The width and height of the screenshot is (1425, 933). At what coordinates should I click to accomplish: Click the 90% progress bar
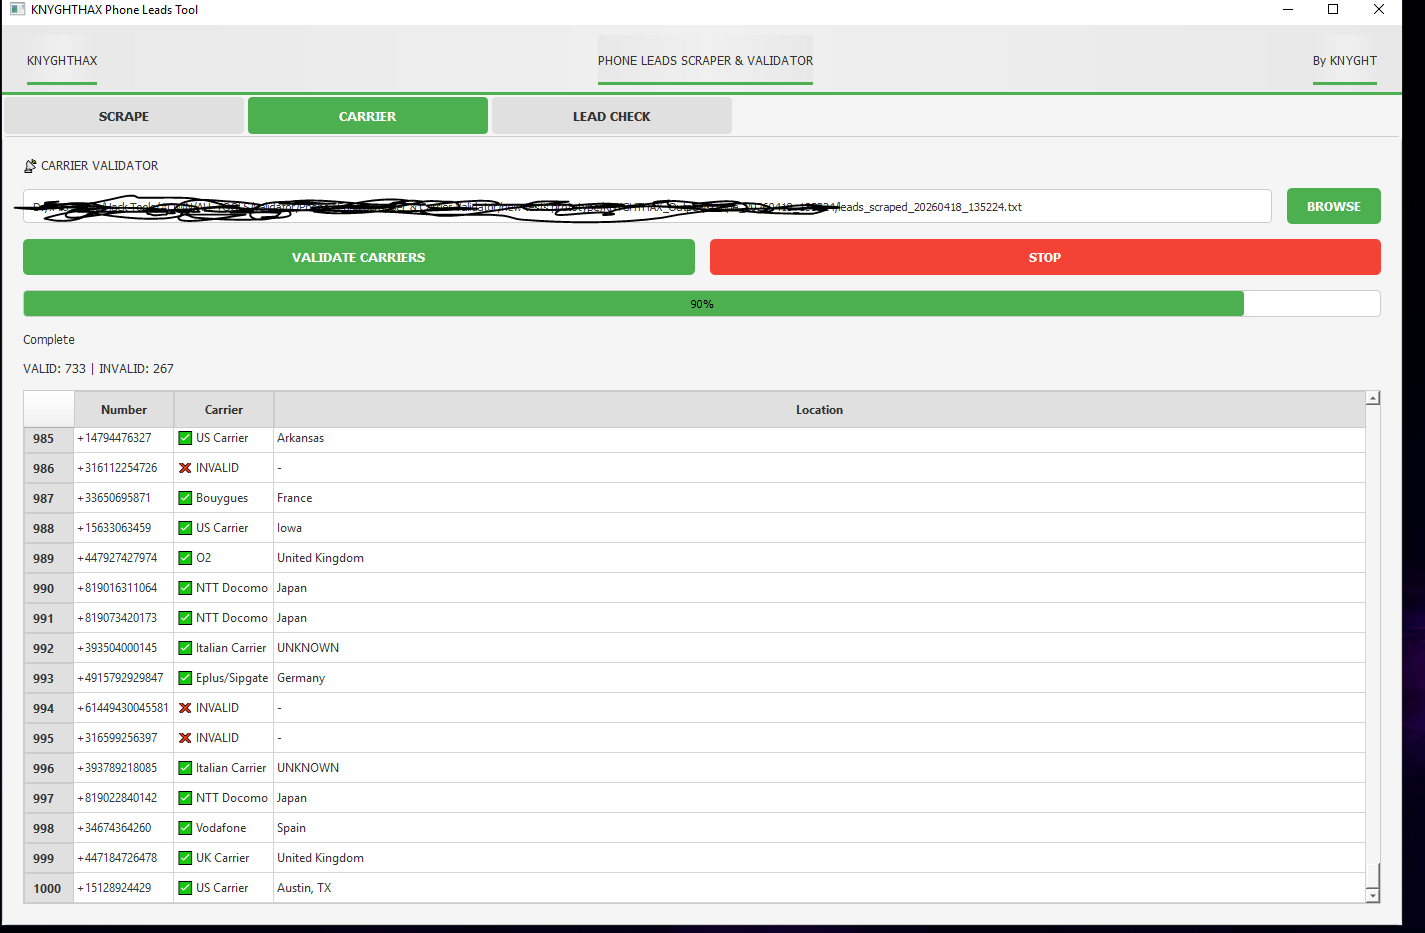tap(701, 304)
